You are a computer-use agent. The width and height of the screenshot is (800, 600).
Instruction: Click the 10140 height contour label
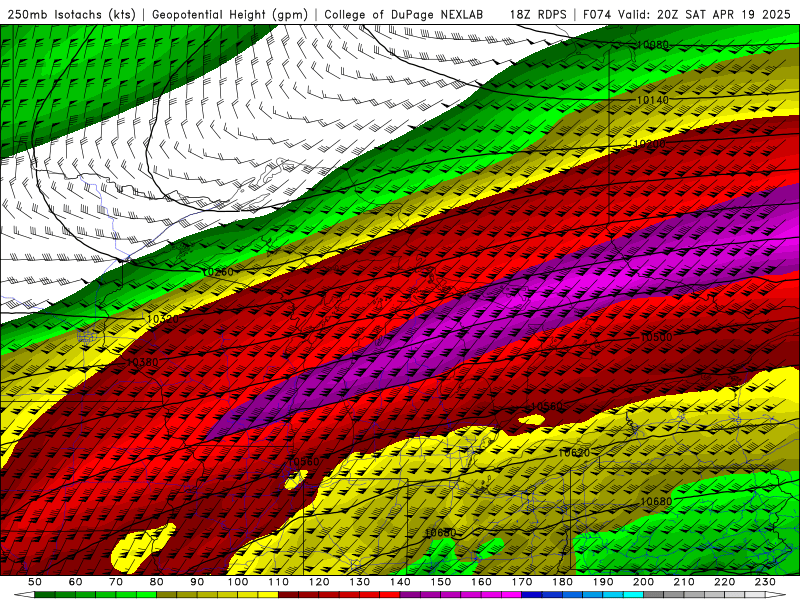point(653,100)
